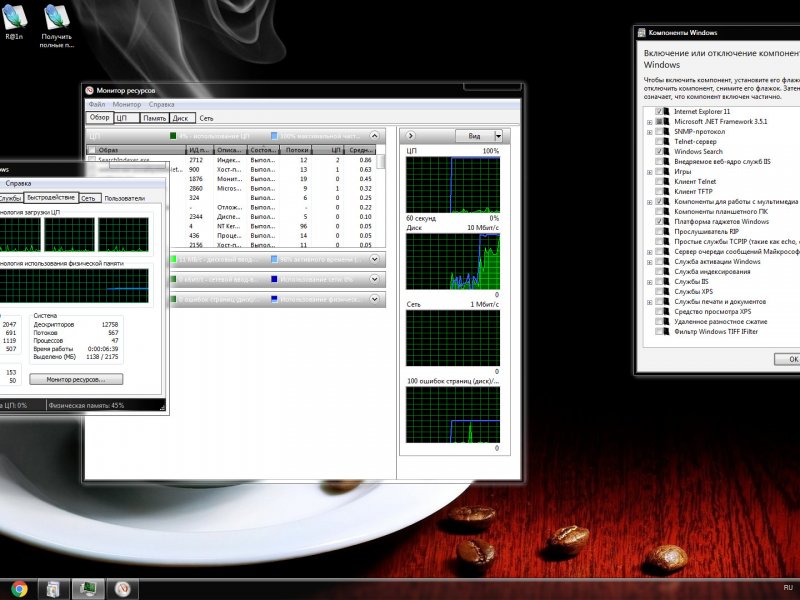This screenshot has height=600, width=800.
Task: Select the Служба индексирования feature row
Action: point(712,271)
